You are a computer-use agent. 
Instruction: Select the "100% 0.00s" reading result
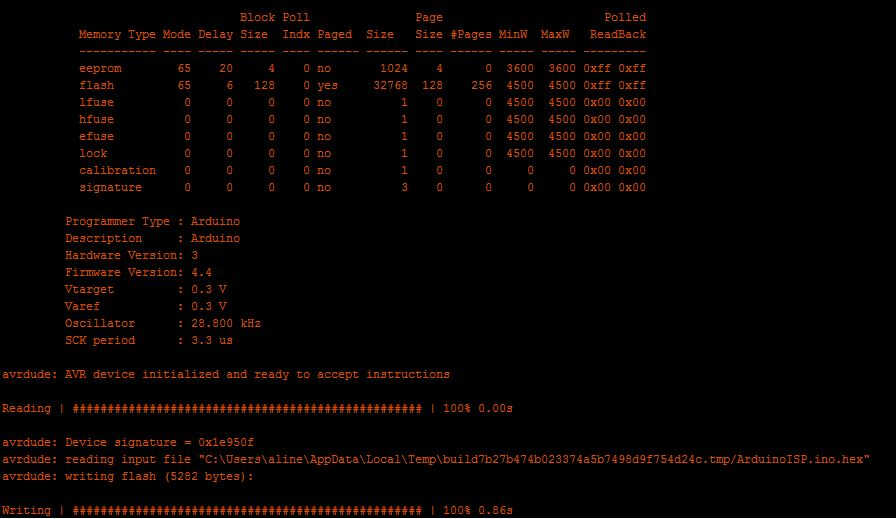(x=478, y=409)
